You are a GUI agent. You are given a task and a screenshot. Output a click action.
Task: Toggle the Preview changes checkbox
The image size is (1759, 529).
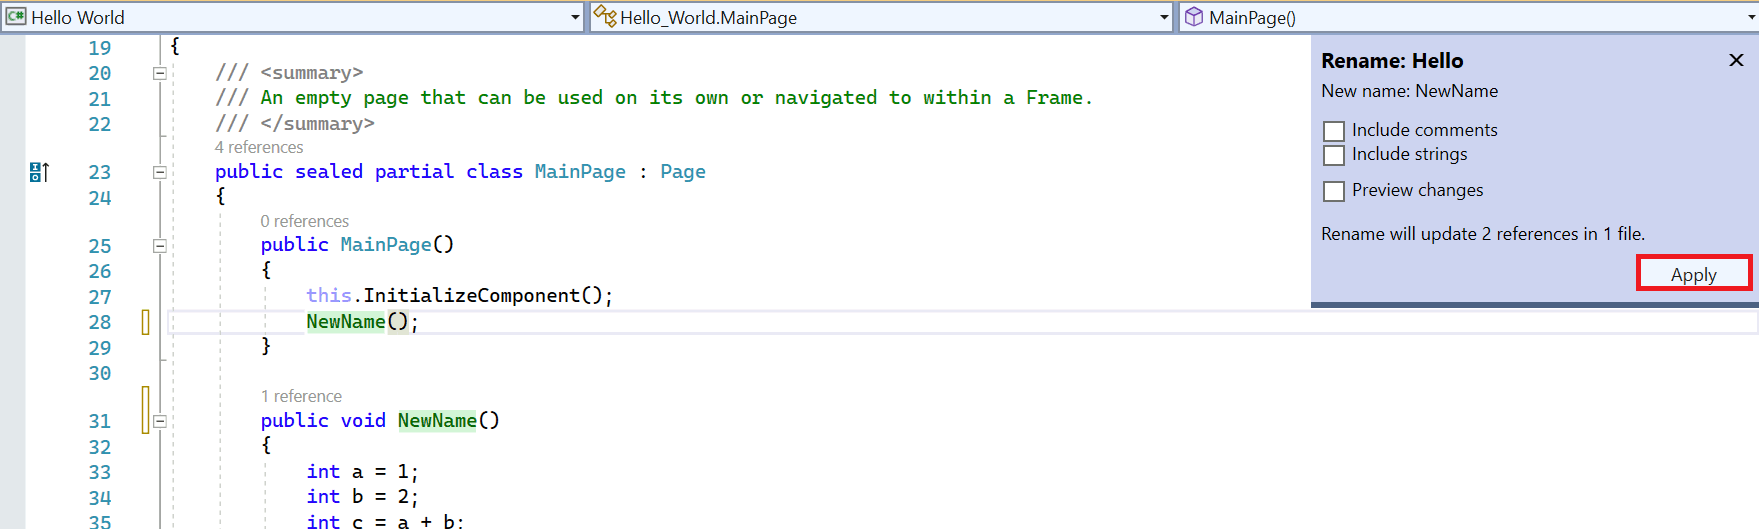[1334, 191]
